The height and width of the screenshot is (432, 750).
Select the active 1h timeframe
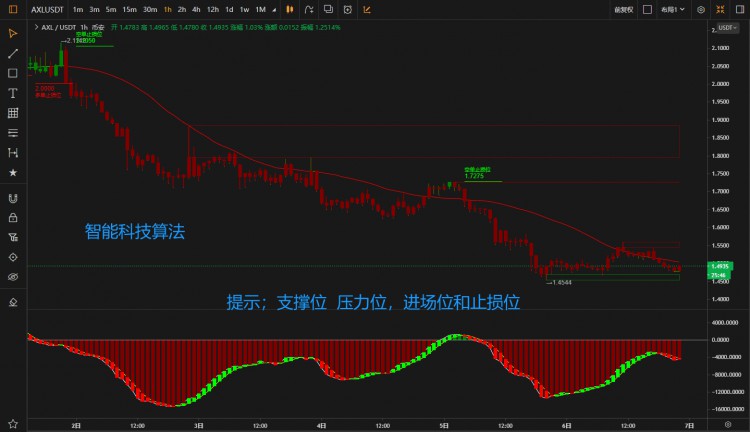tap(168, 10)
